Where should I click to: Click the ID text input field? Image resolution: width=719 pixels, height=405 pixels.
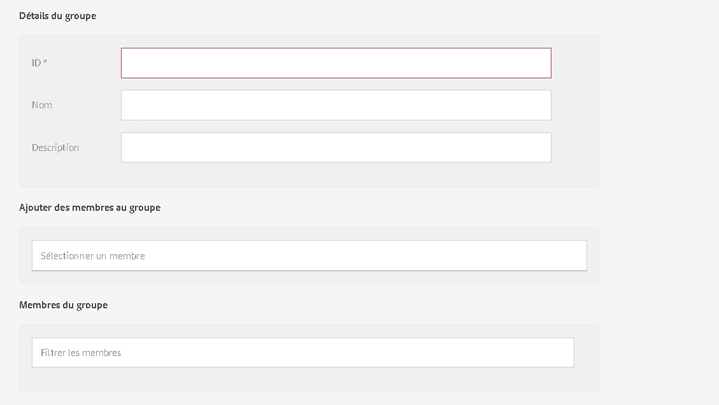tap(335, 63)
